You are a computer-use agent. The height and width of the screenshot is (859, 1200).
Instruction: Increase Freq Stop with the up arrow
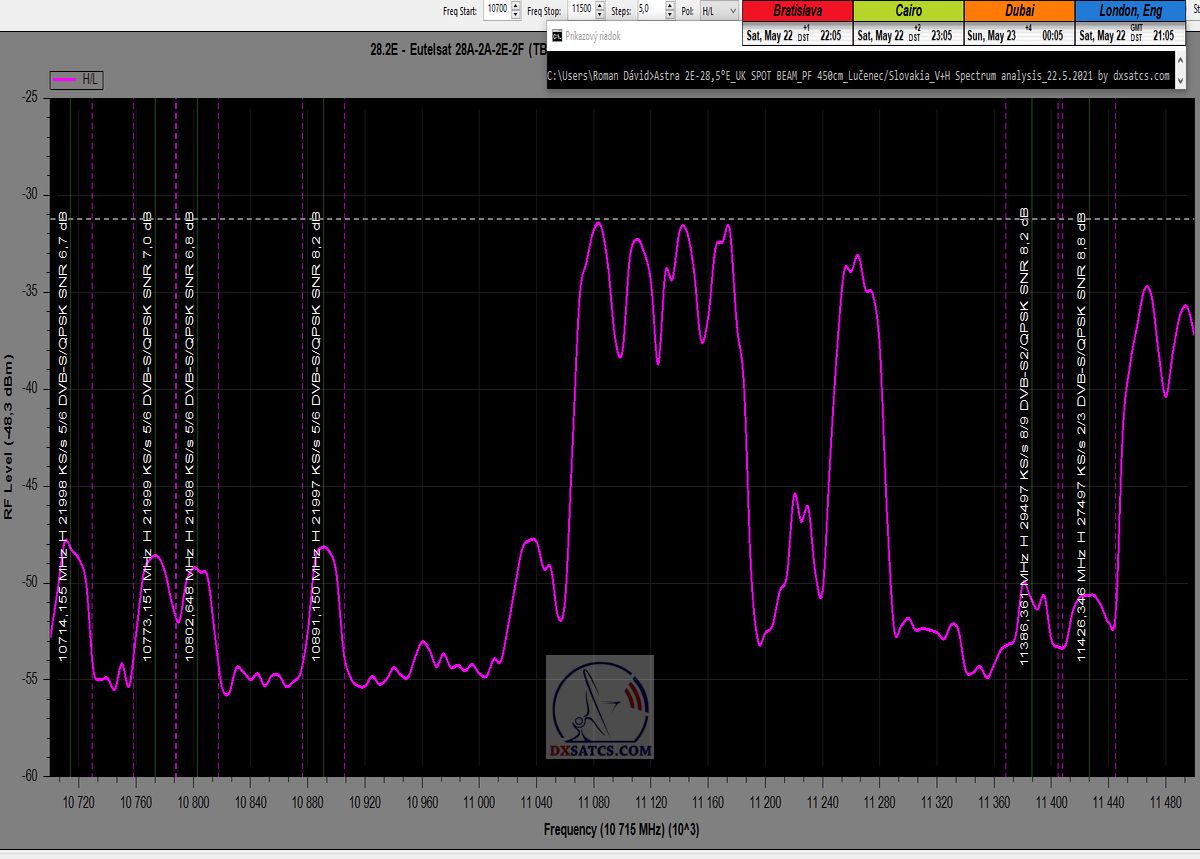599,6
